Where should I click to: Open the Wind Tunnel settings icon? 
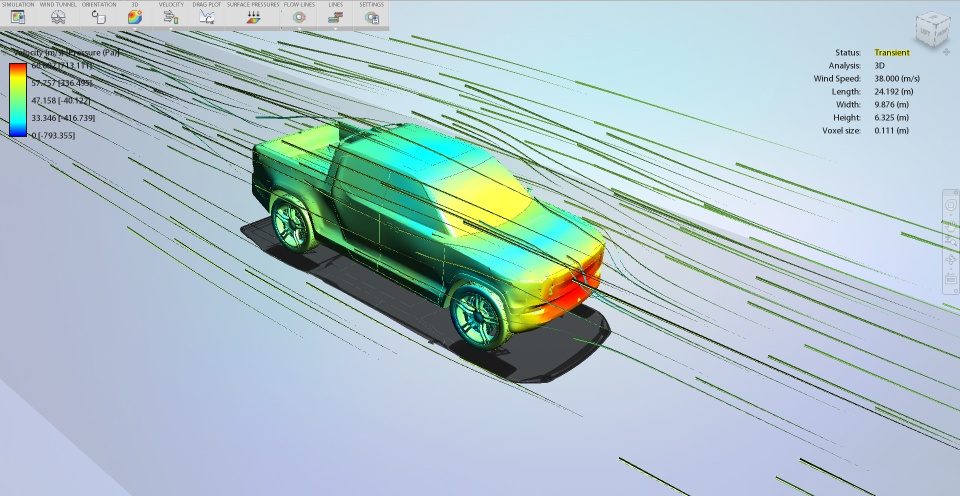pos(58,17)
